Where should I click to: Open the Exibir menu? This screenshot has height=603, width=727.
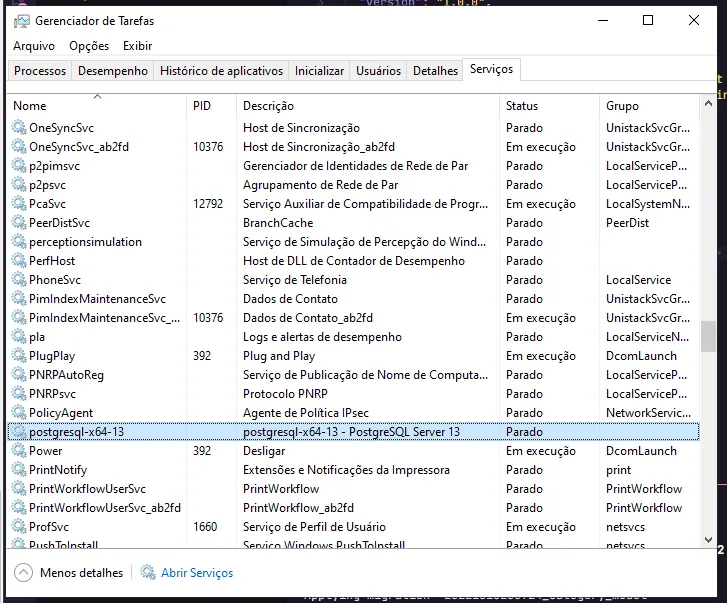click(138, 46)
